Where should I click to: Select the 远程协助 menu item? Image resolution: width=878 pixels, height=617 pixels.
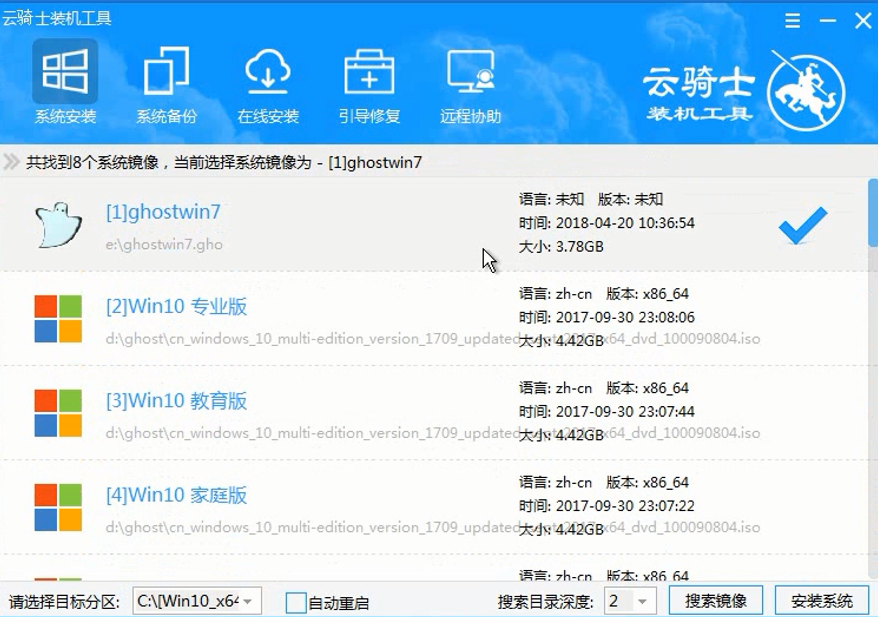469,113
